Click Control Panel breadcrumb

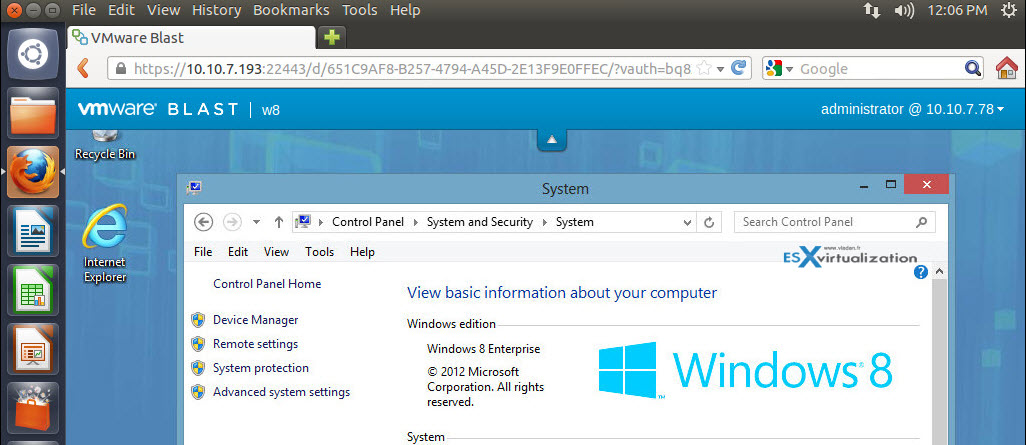coord(368,222)
